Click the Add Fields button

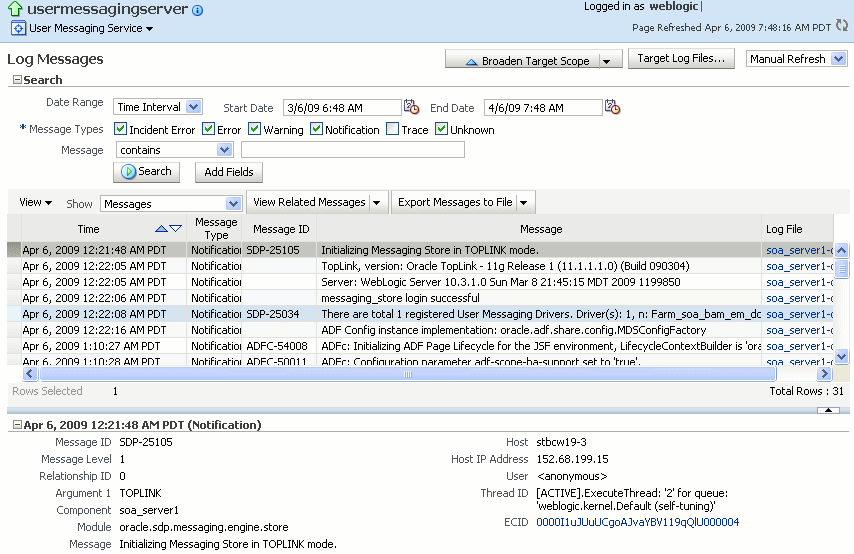click(229, 172)
